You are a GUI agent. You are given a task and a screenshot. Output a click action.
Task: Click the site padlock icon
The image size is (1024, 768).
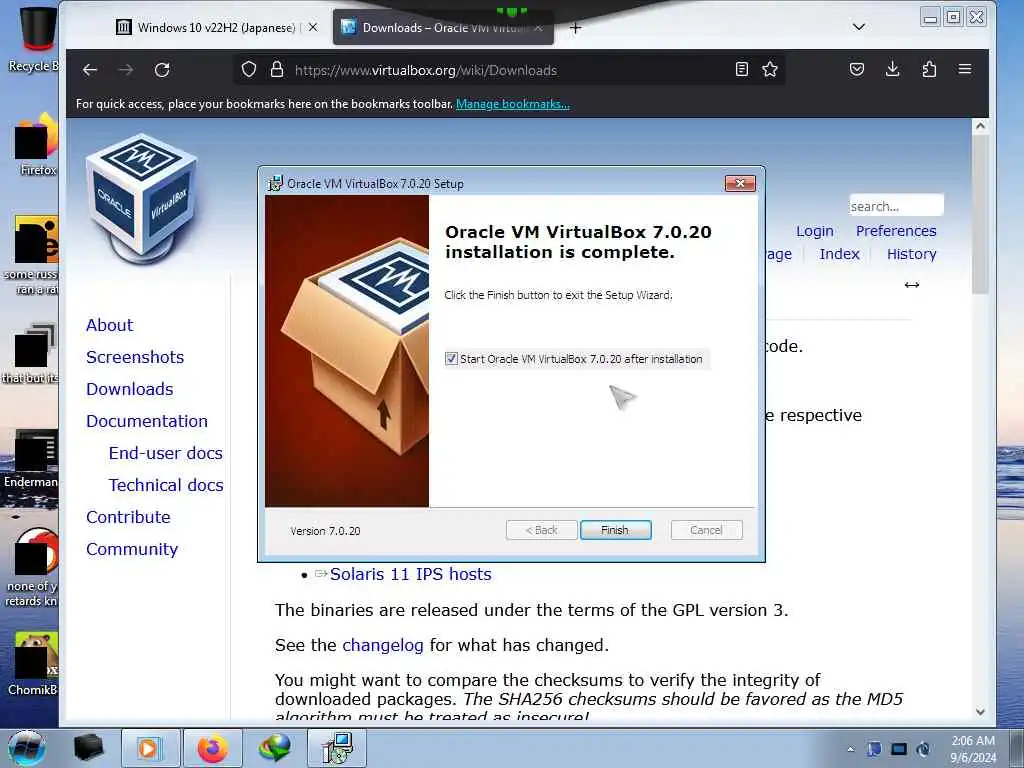[277, 69]
